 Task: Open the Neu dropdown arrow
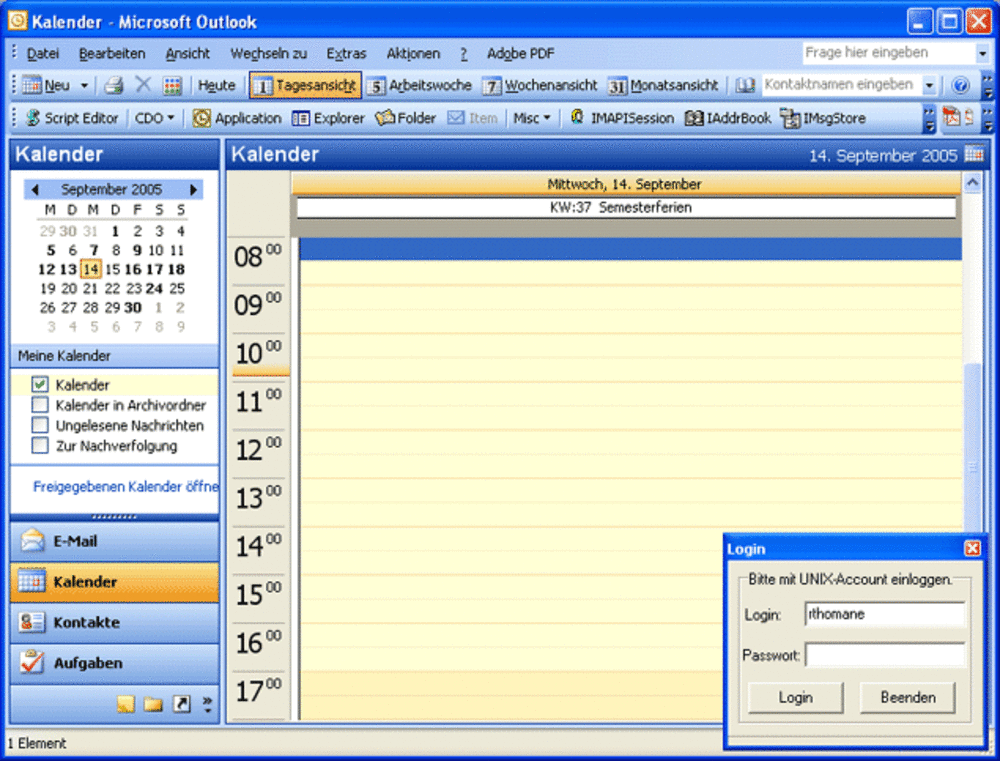pyautogui.click(x=84, y=85)
